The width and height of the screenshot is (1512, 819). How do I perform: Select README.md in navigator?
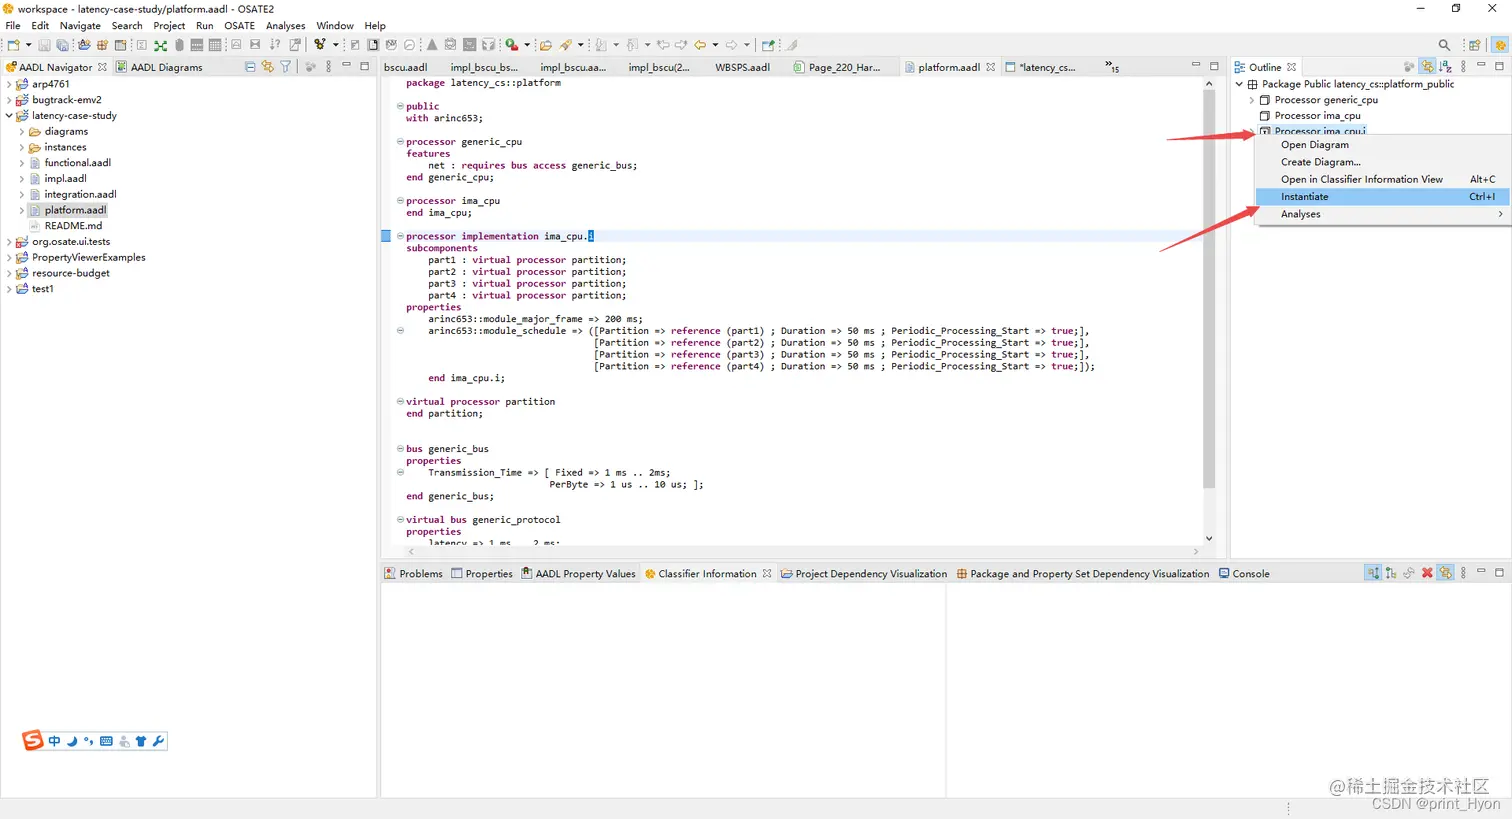73,226
